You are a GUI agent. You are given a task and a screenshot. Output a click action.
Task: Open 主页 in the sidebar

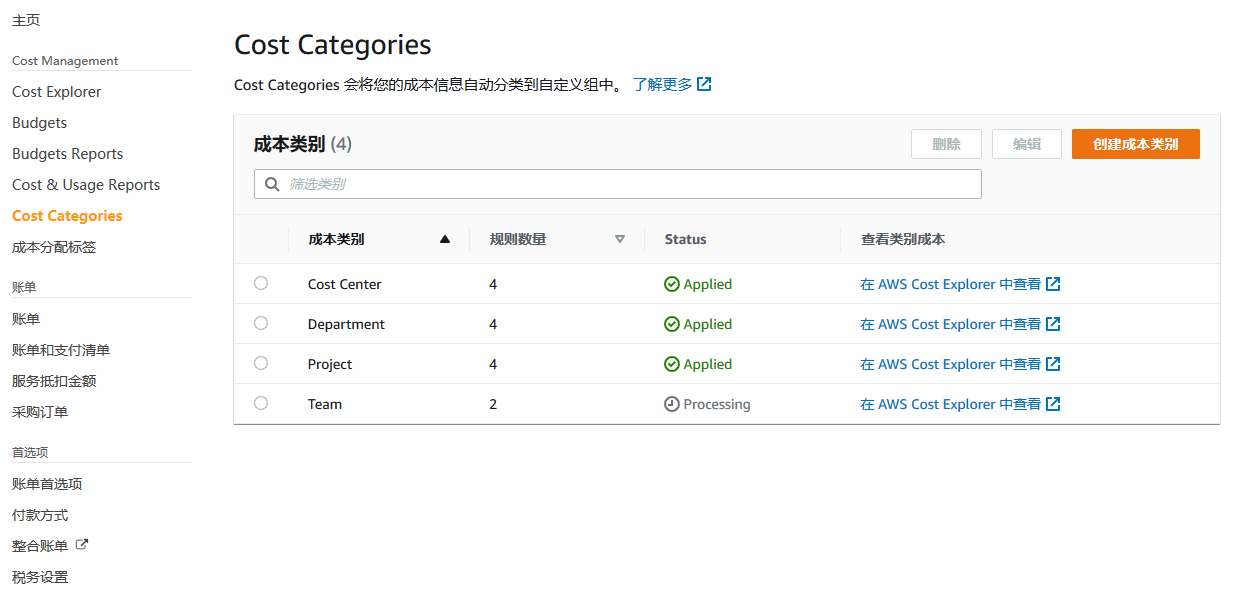pyautogui.click(x=26, y=20)
